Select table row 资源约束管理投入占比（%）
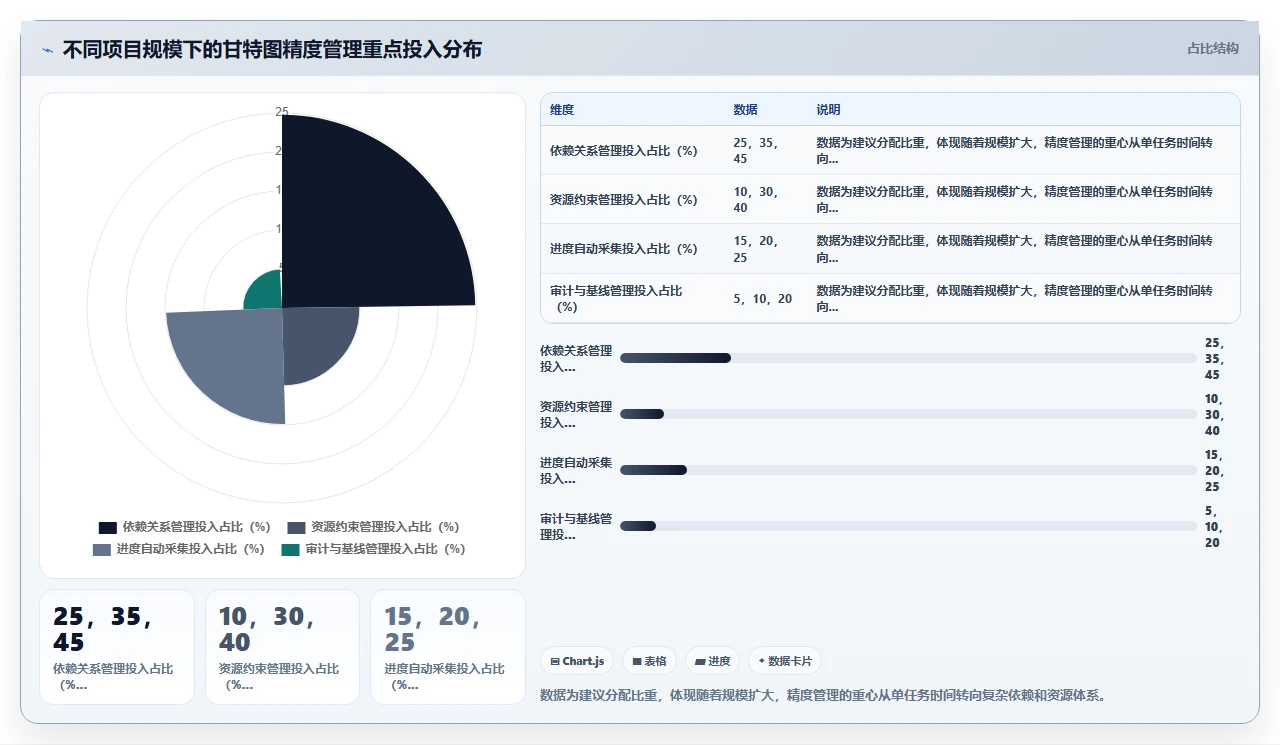 coord(890,200)
